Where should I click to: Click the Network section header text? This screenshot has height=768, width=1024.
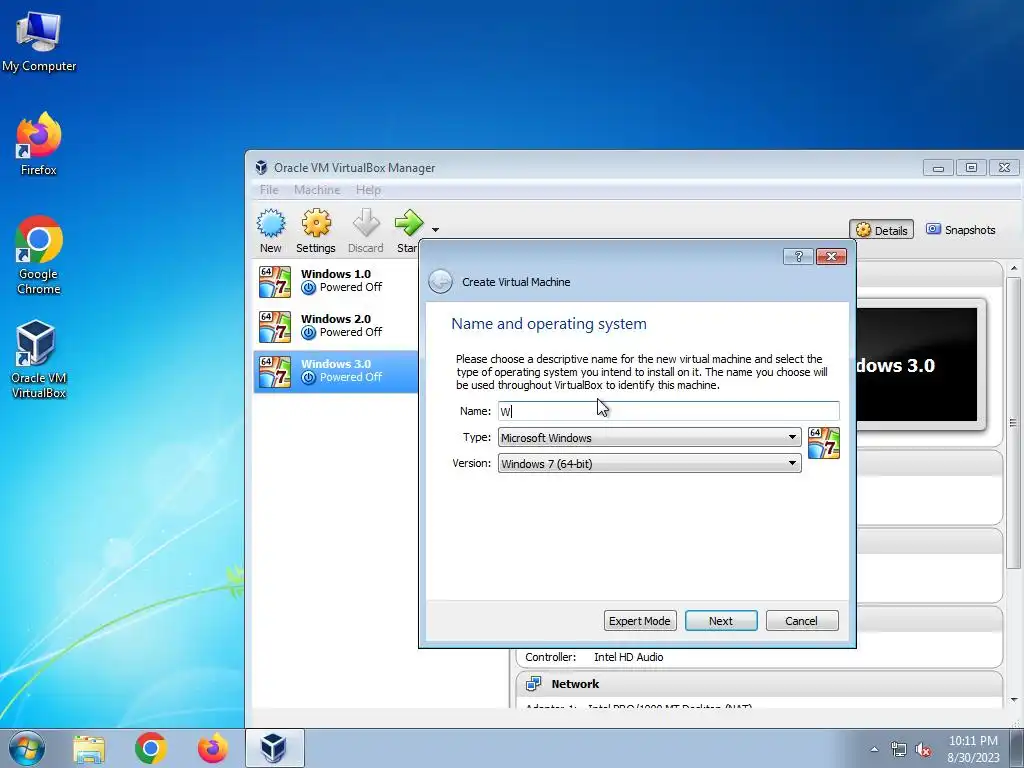tap(575, 684)
